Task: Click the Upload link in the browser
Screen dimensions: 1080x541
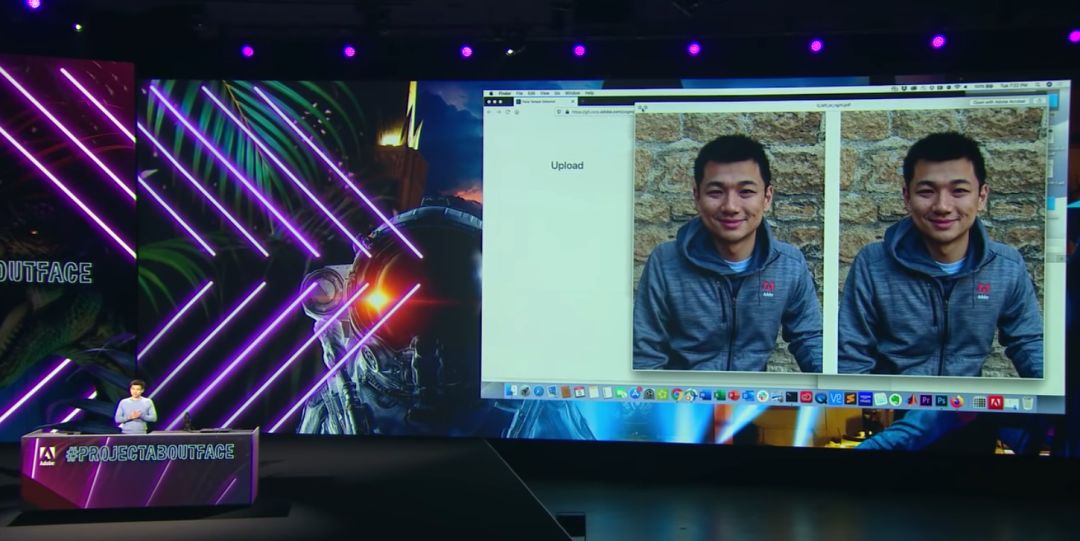Action: coord(567,165)
